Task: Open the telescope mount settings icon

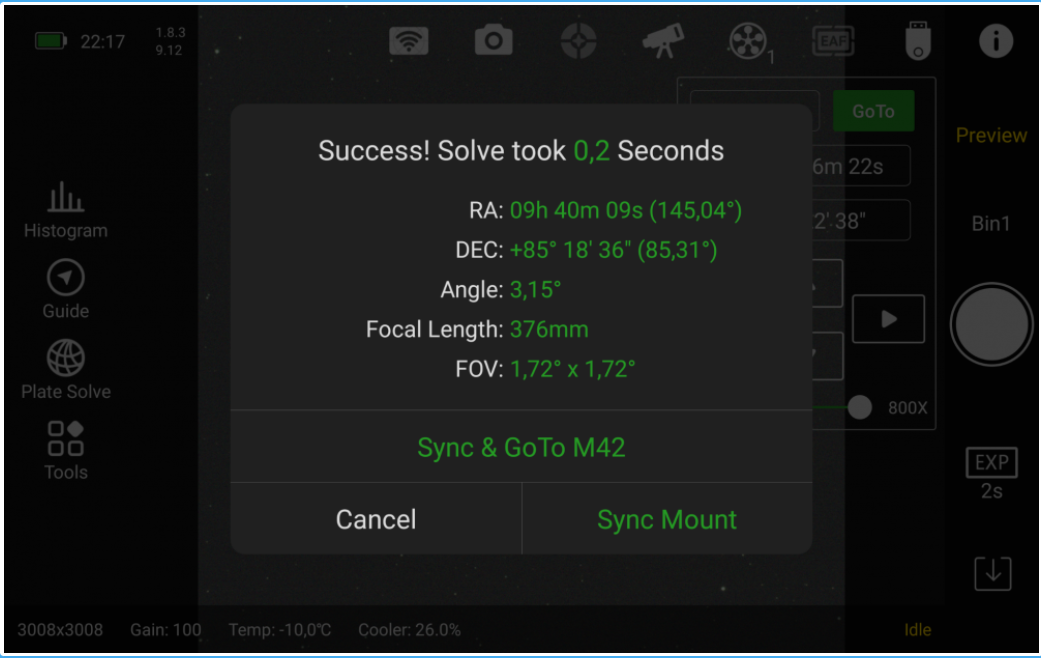Action: click(x=663, y=41)
